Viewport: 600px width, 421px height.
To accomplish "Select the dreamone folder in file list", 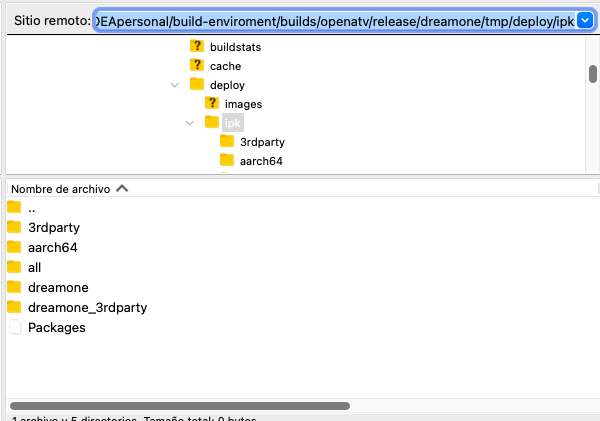I will (x=58, y=287).
